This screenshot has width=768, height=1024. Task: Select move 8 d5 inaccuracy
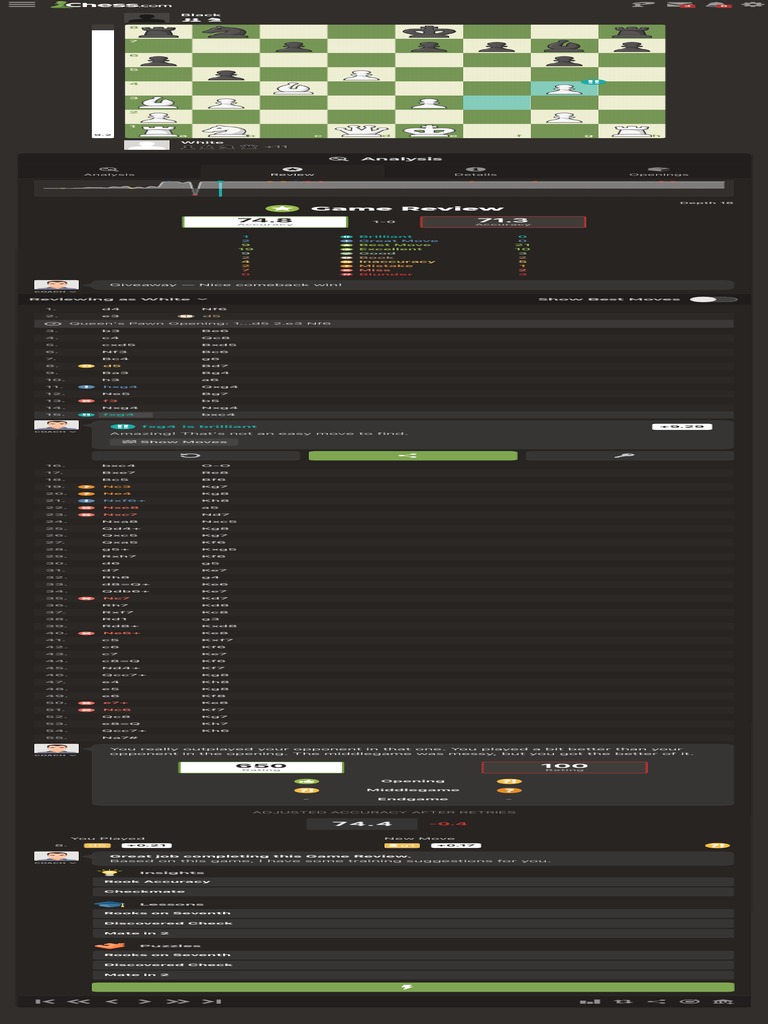pos(112,366)
